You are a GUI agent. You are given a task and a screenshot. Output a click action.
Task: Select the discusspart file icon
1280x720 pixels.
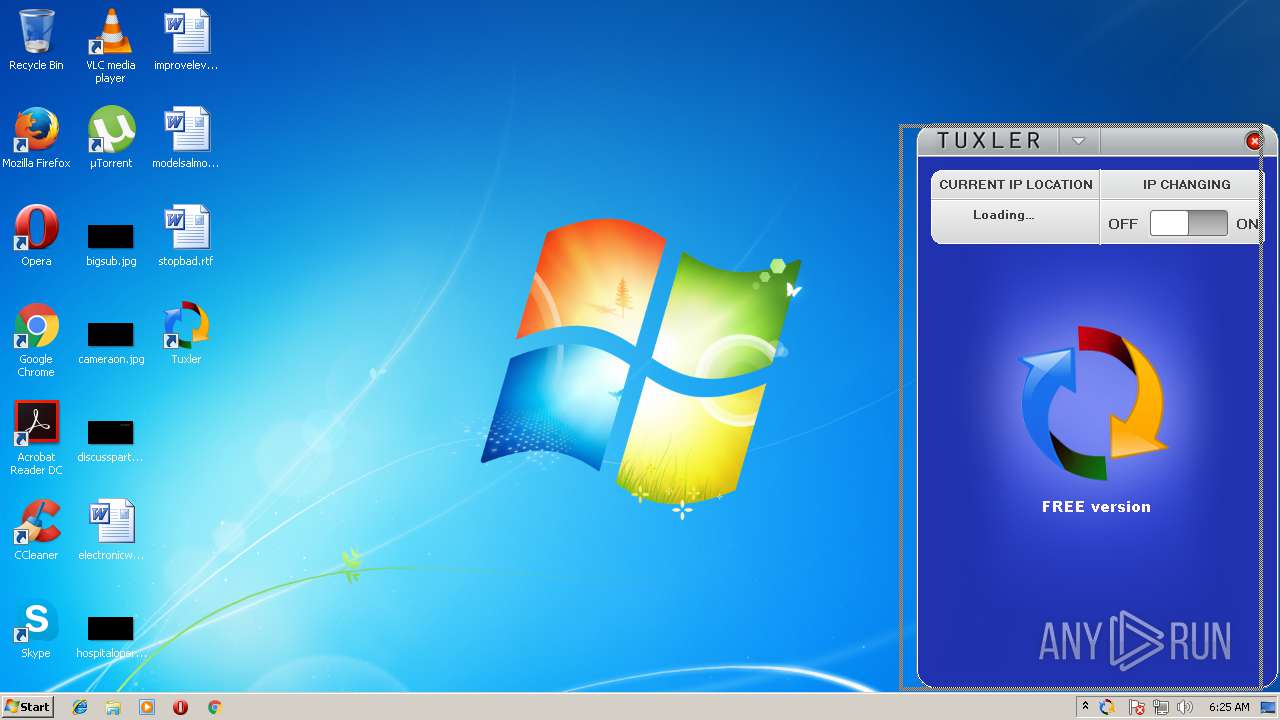coord(110,441)
